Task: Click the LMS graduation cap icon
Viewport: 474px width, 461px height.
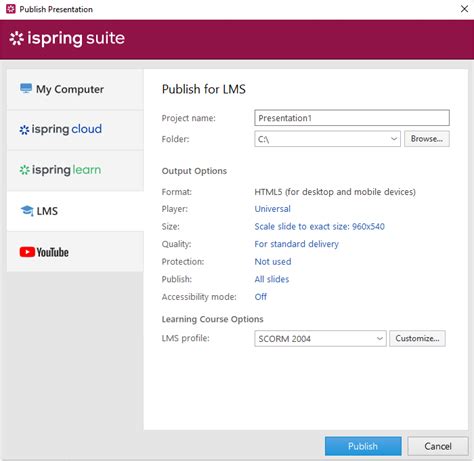Action: tap(27, 211)
